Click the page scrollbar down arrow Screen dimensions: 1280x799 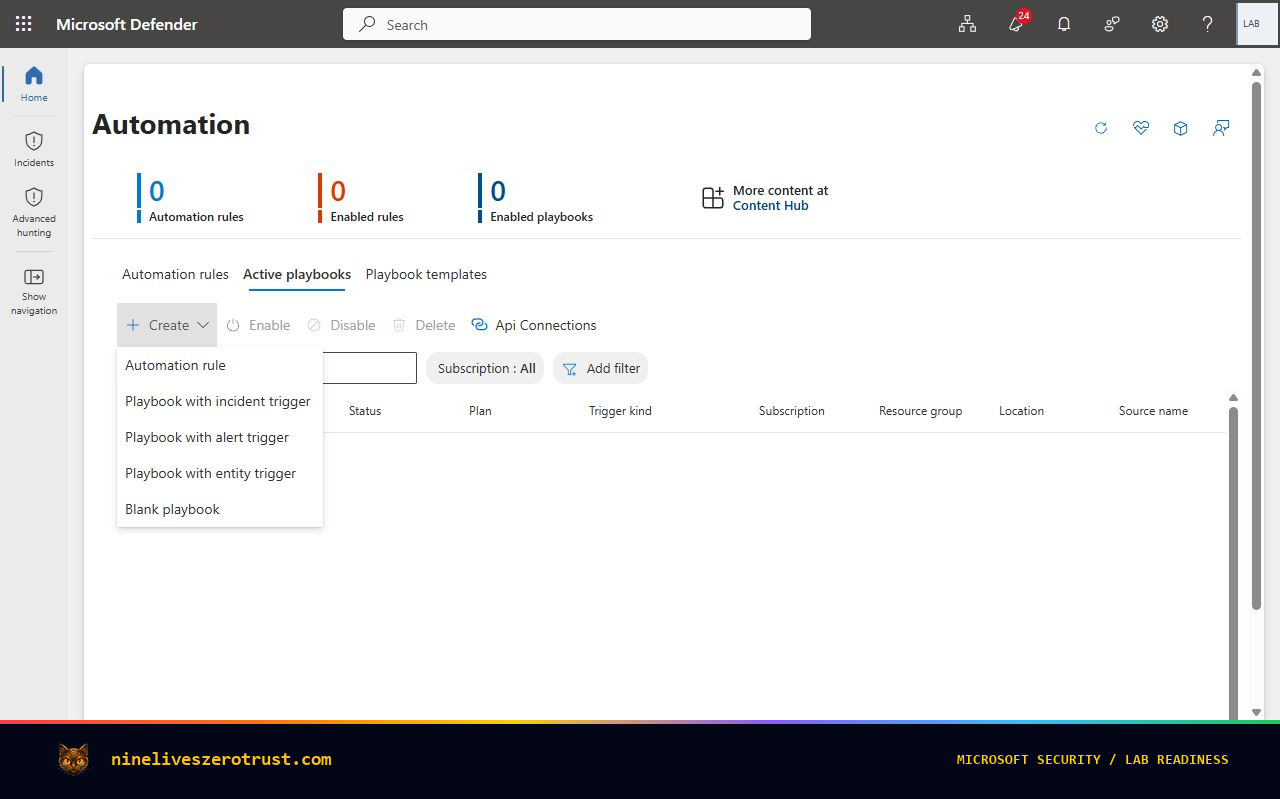coord(1256,712)
